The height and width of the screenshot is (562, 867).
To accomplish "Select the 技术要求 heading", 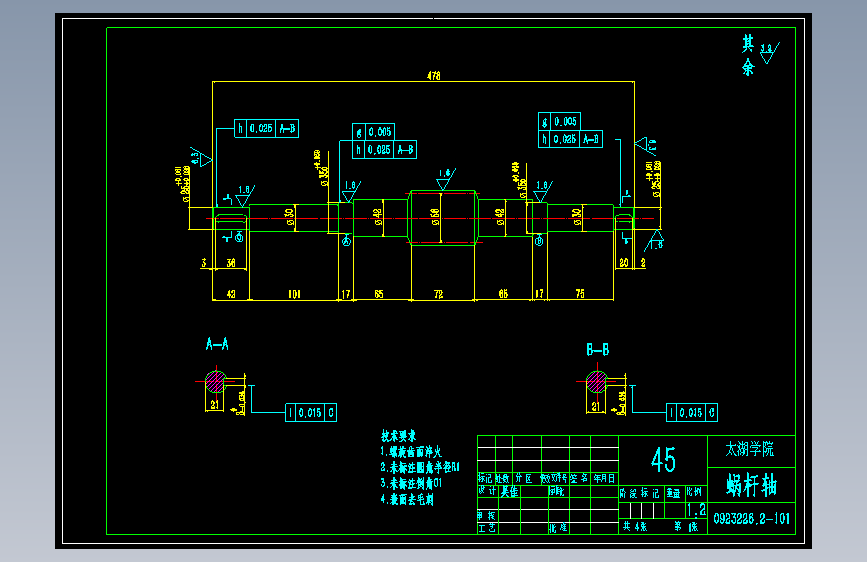I will coord(398,436).
